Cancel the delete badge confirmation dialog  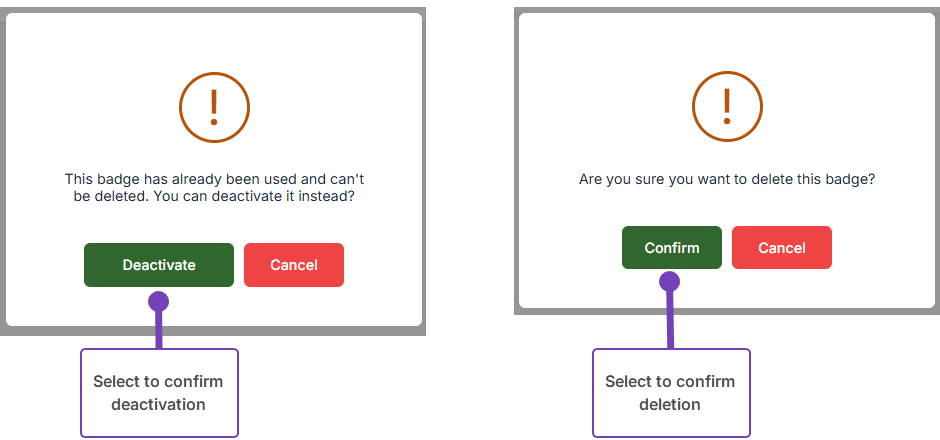tap(781, 247)
